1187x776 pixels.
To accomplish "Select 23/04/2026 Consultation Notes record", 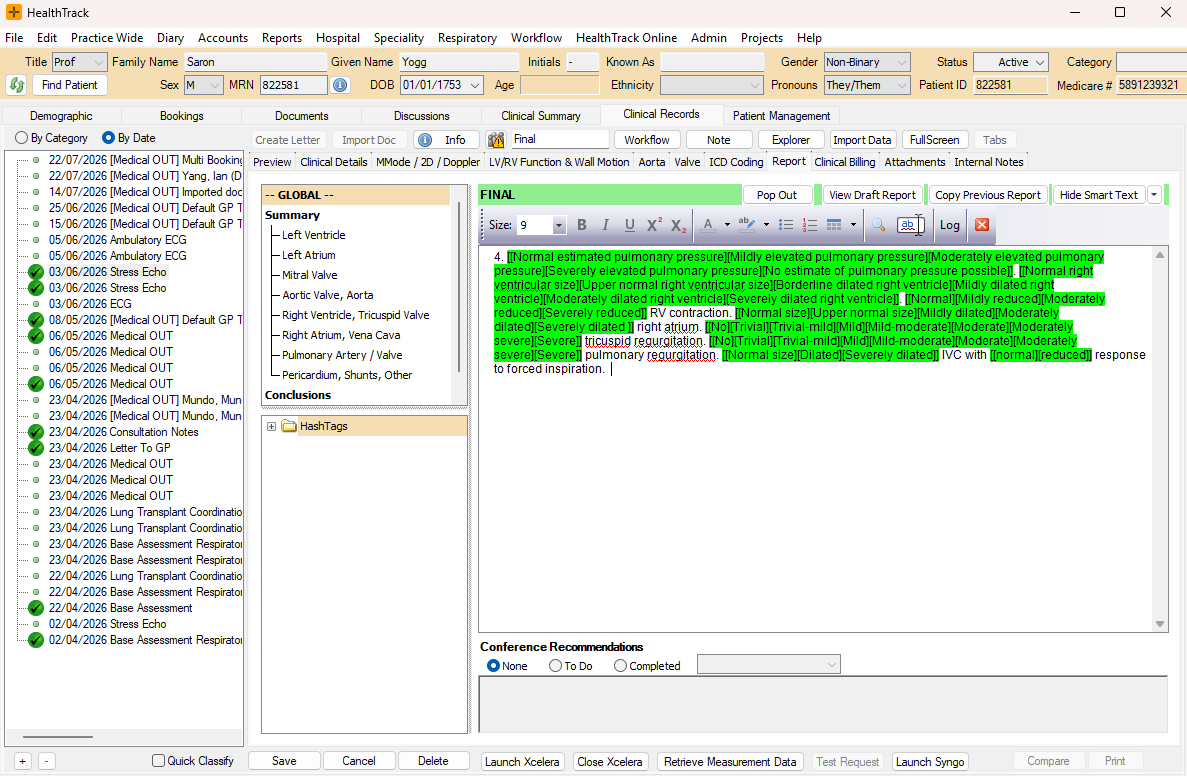I will point(123,432).
